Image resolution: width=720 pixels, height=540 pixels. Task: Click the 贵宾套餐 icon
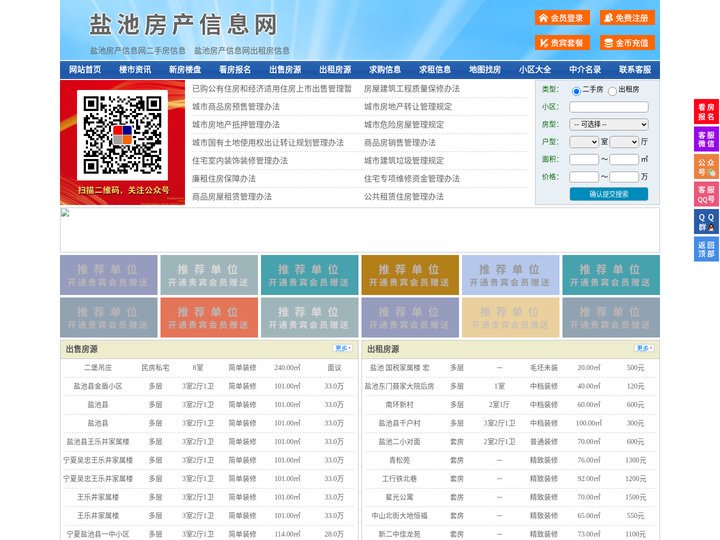point(543,43)
